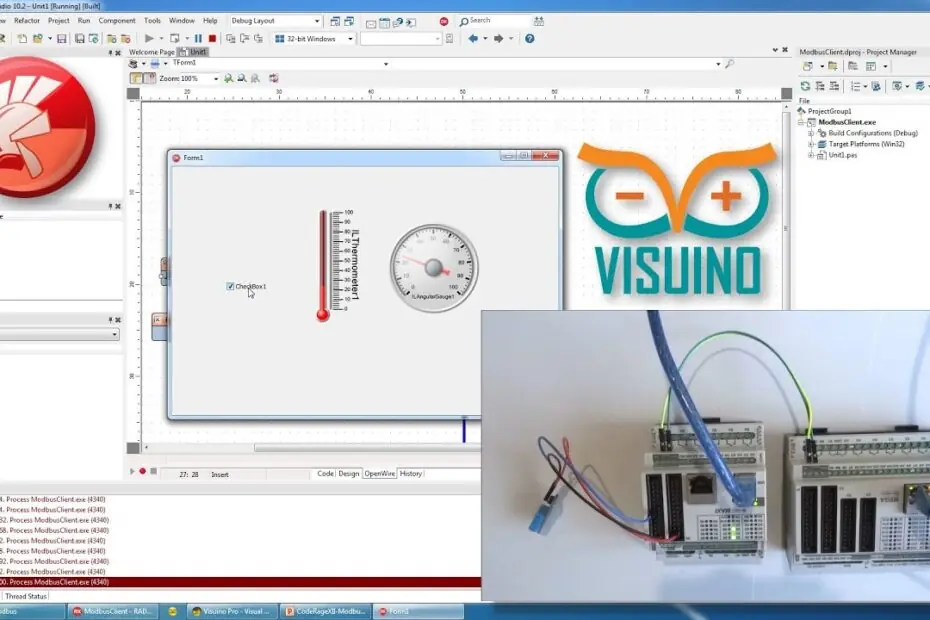Switch to the Unit1 editor tab
The height and width of the screenshot is (620, 930).
tap(193, 52)
